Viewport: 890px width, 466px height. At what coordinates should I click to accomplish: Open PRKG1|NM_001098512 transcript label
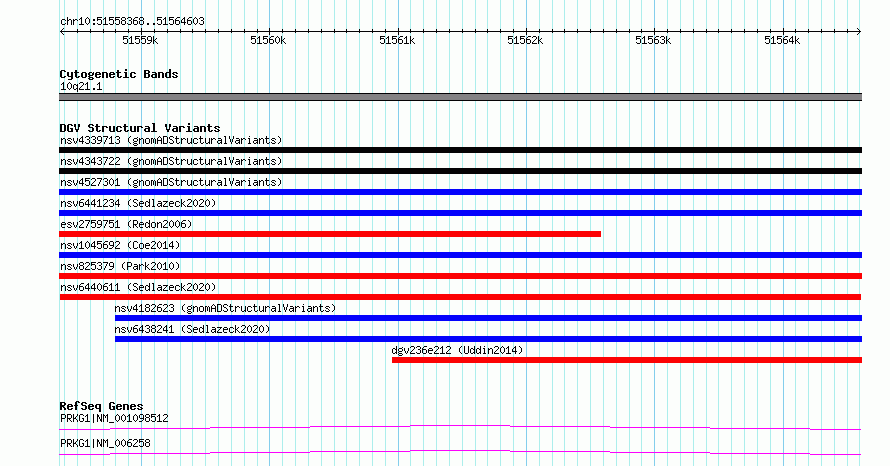coord(114,418)
